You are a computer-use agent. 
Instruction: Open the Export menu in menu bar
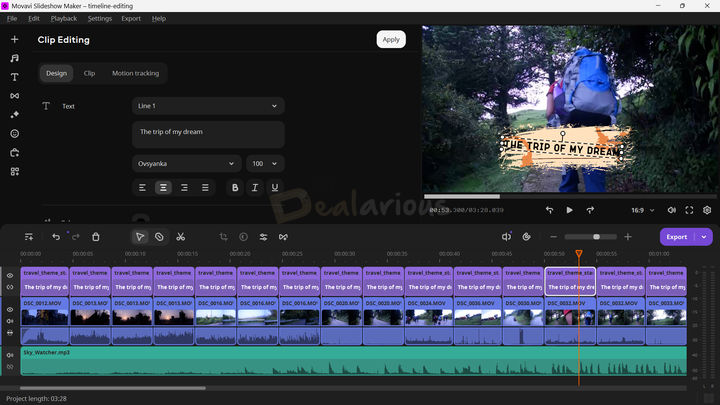(131, 18)
